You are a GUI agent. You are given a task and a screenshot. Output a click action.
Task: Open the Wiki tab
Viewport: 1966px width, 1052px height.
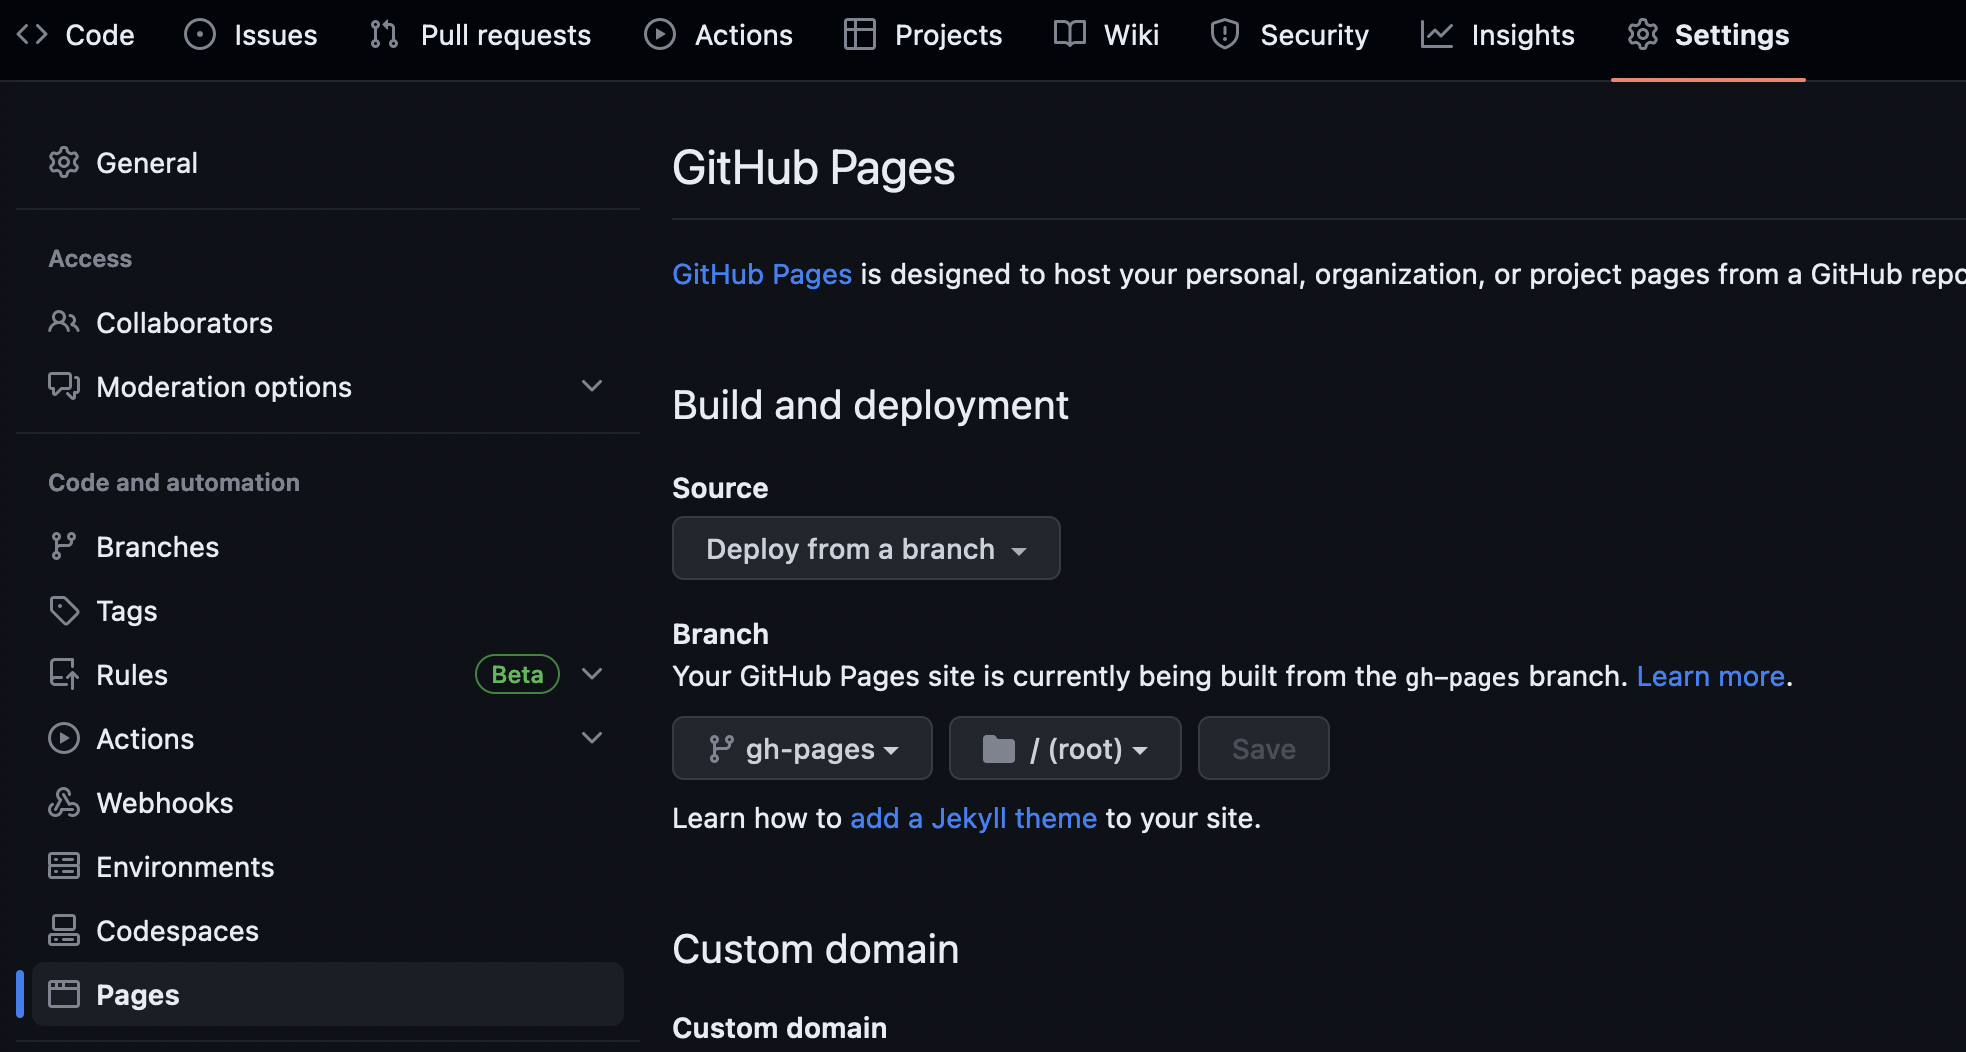(x=1107, y=35)
